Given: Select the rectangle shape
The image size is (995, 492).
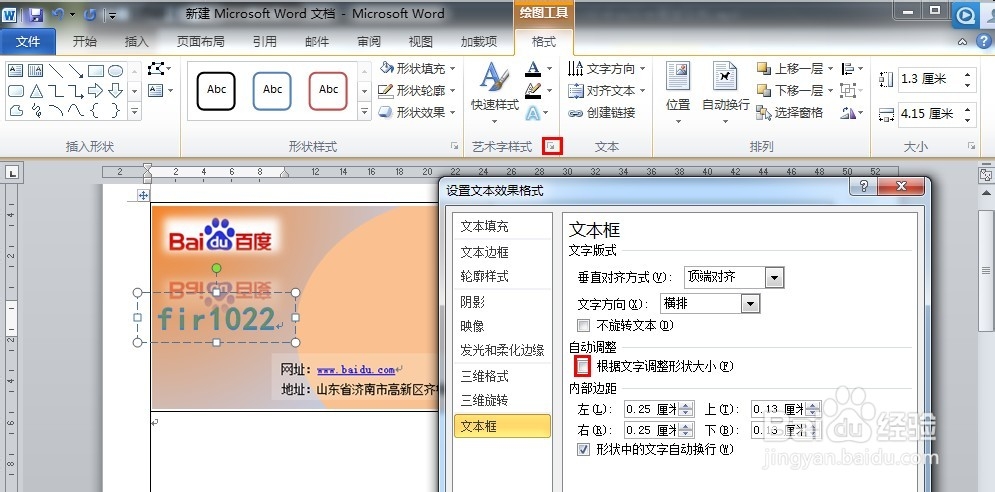Looking at the screenshot, I should (x=96, y=70).
